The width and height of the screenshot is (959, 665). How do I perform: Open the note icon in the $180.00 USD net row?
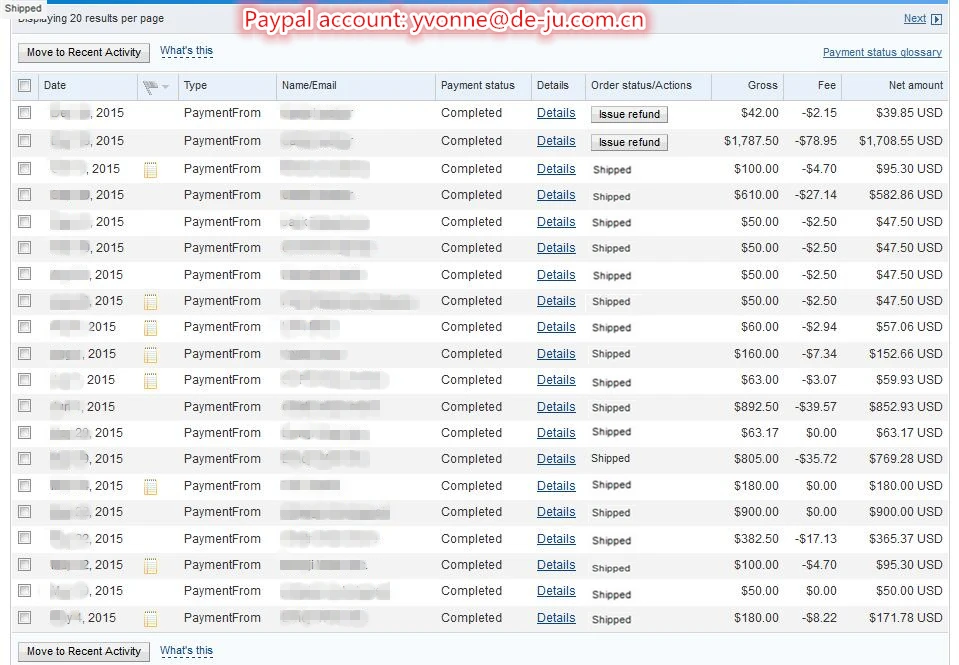pos(150,486)
